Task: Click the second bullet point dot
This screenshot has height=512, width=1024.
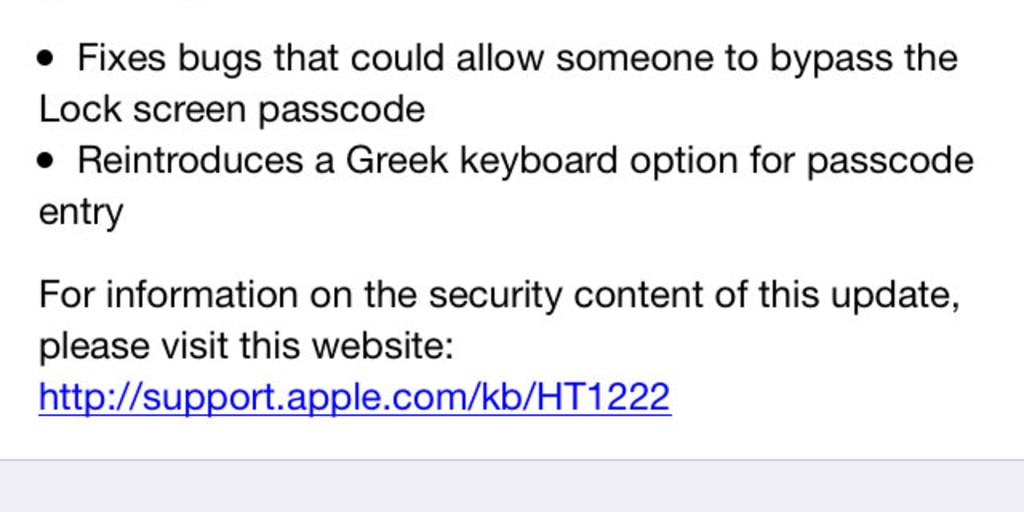Action: point(45,162)
